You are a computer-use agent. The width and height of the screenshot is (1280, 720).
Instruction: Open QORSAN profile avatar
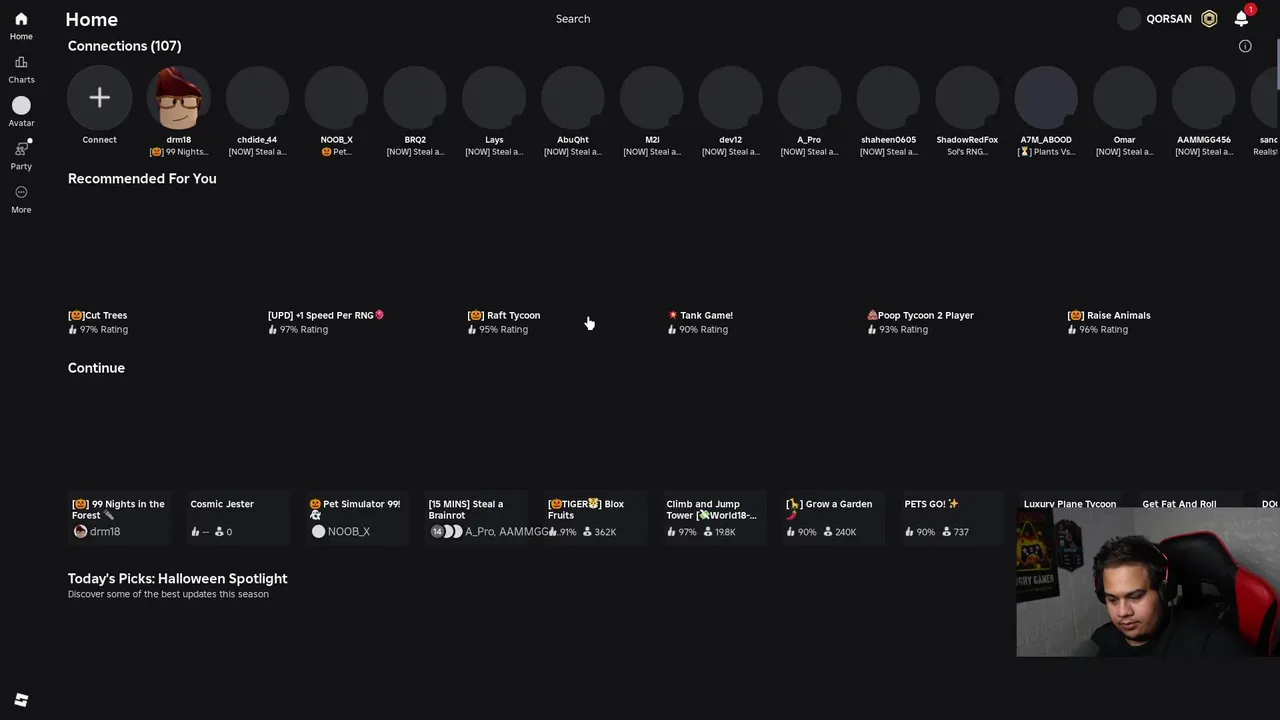pyautogui.click(x=1129, y=19)
